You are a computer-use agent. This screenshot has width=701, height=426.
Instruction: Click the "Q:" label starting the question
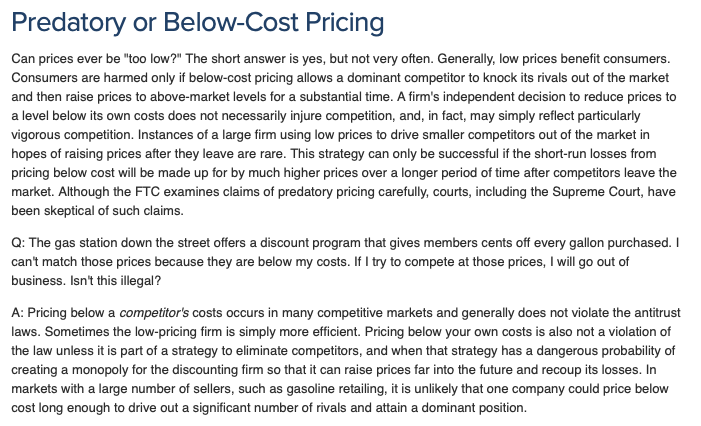(19, 243)
